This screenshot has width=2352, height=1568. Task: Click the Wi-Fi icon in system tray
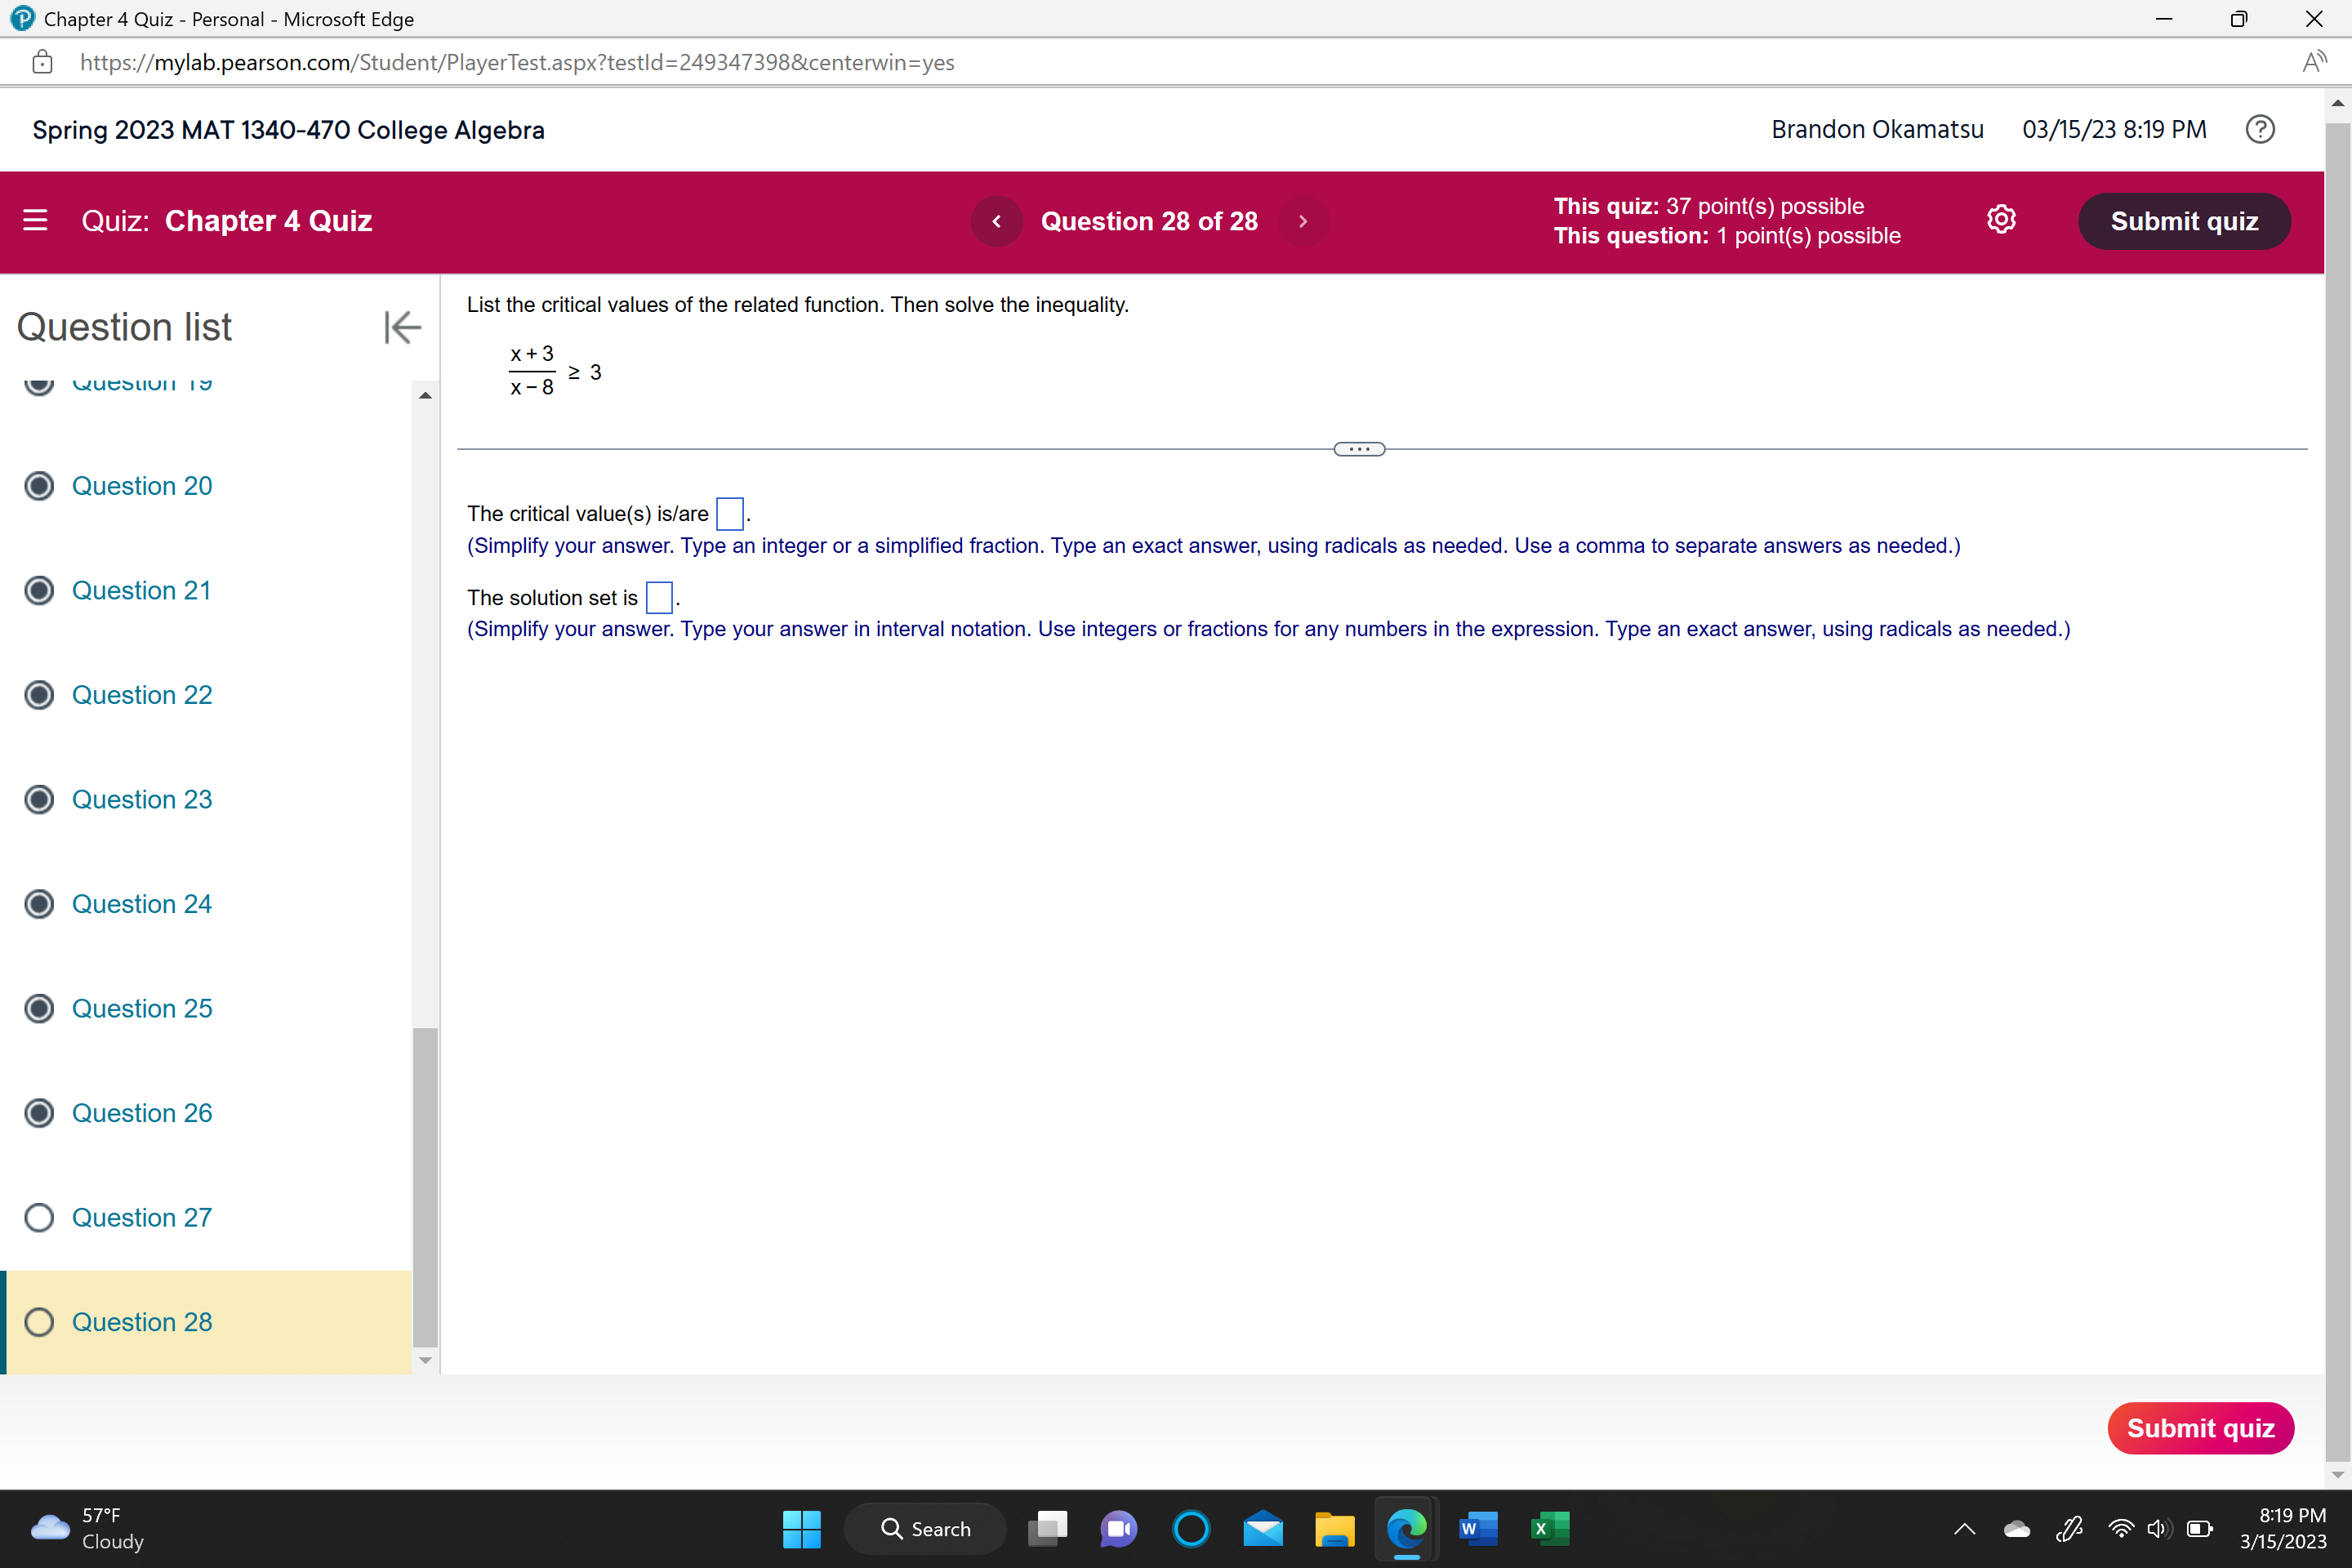[2120, 1529]
